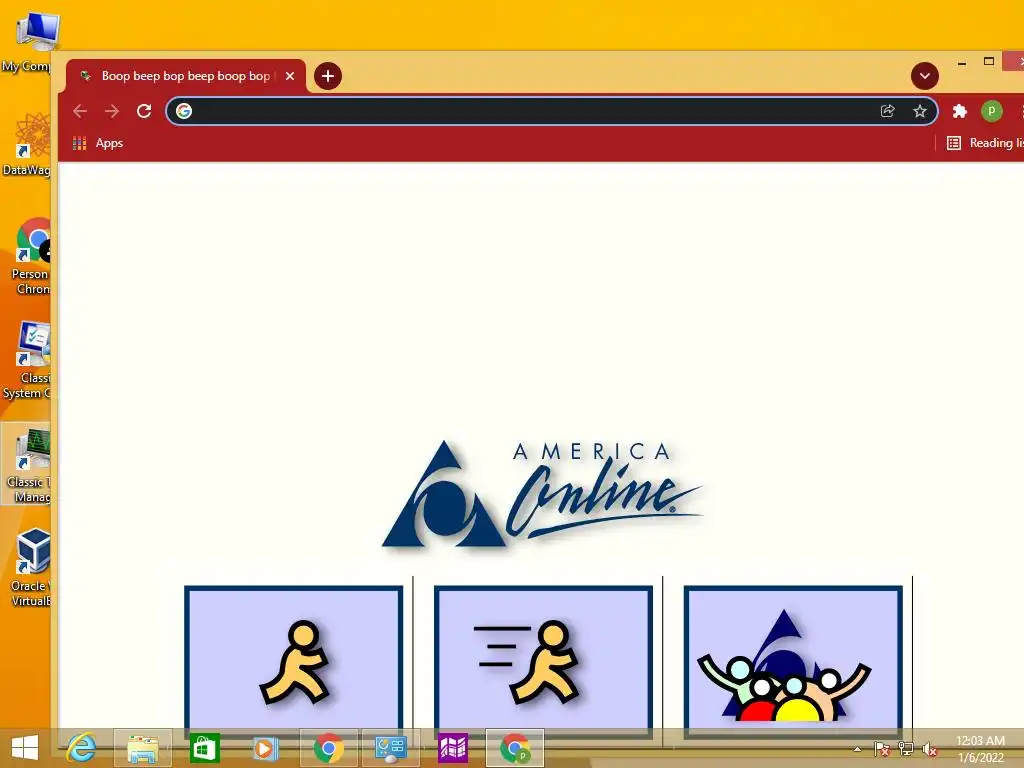The image size is (1024, 768).
Task: Bookmark this page with the star
Action: 920,111
